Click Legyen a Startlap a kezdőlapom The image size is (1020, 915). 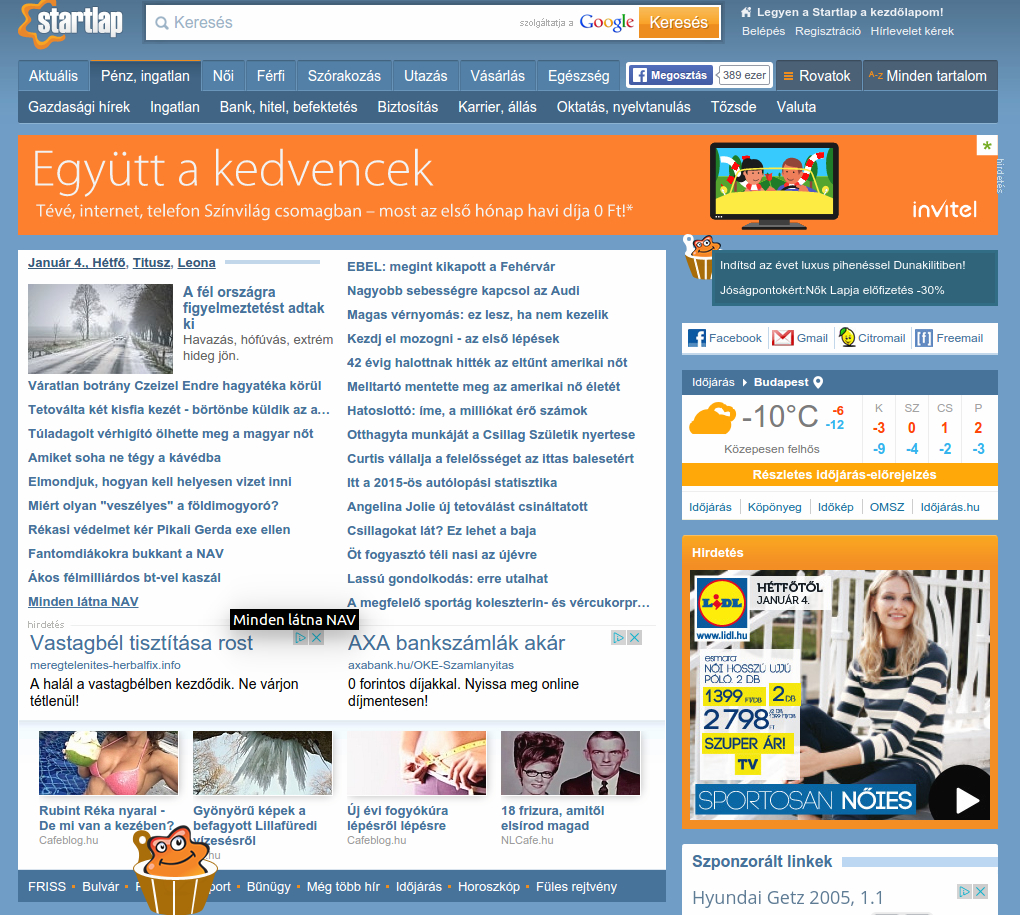point(850,12)
